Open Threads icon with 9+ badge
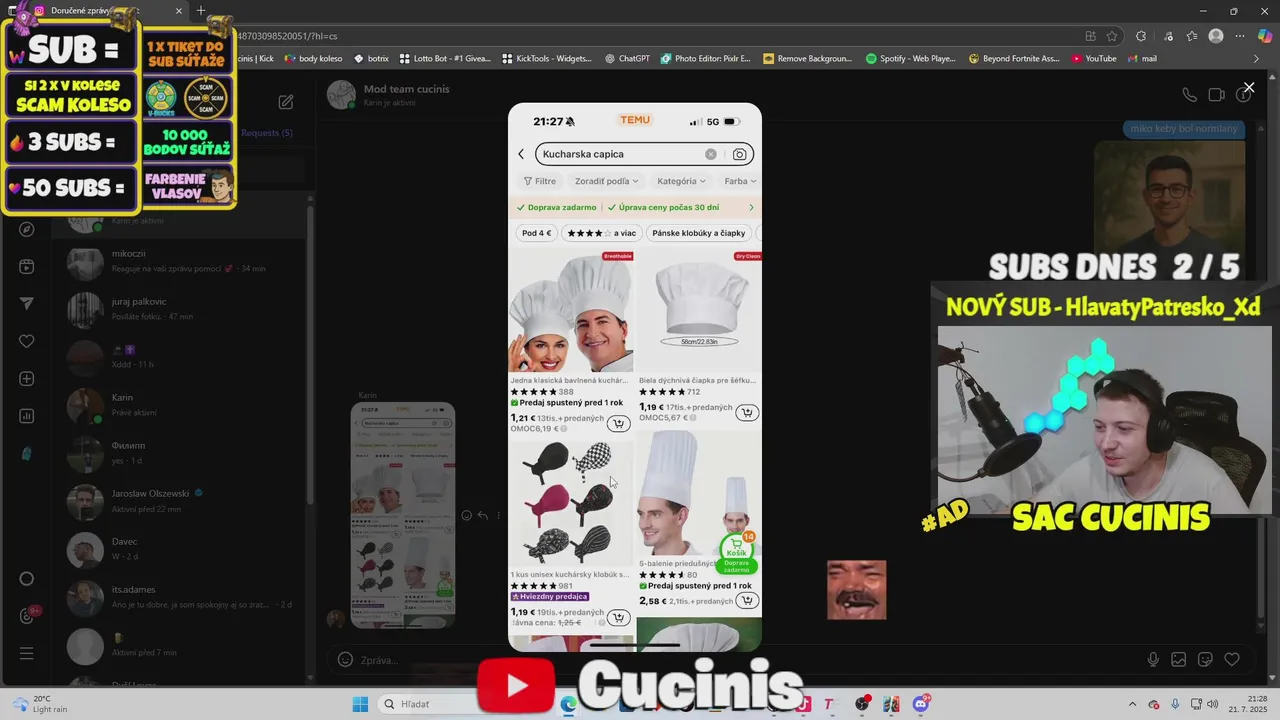 tap(27, 616)
